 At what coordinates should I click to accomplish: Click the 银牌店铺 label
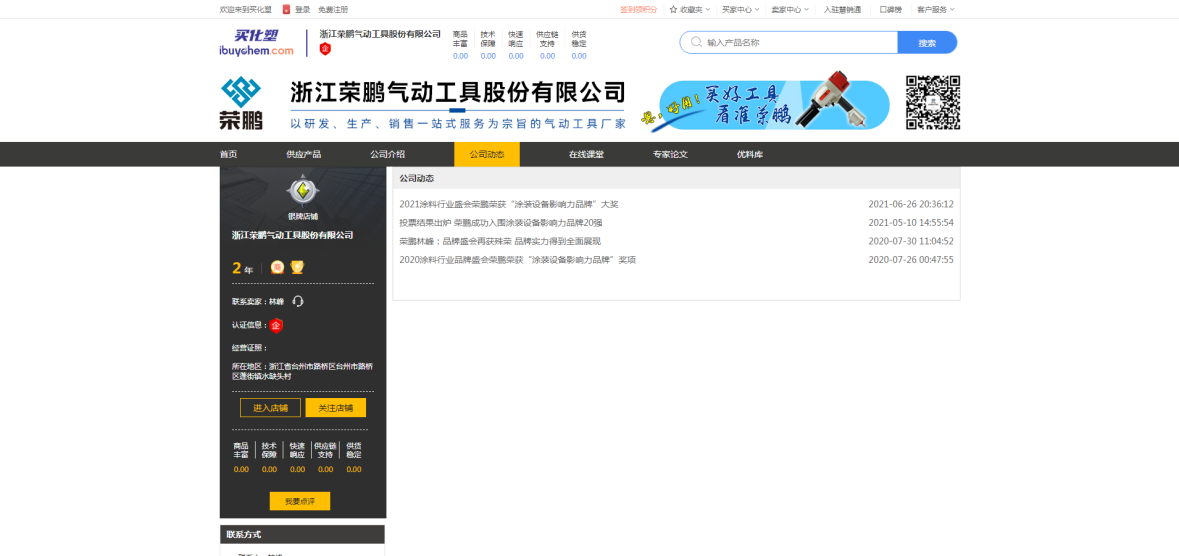302,217
